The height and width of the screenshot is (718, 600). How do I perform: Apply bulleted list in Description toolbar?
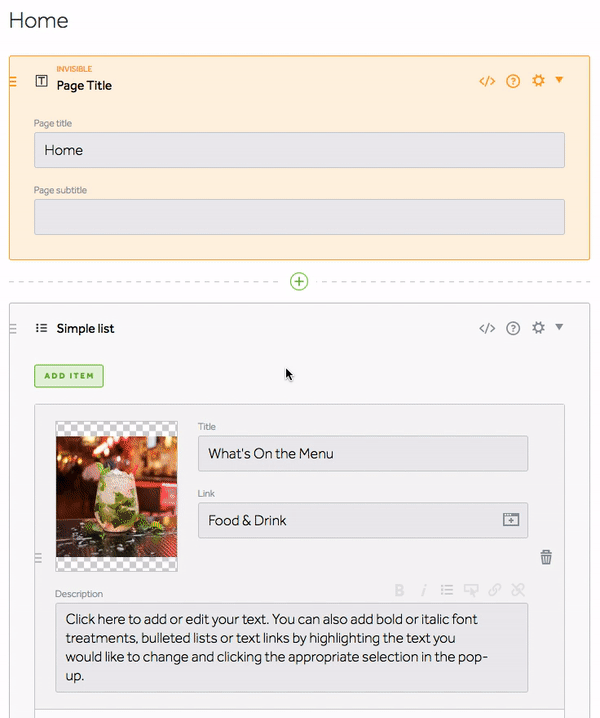[x=447, y=590]
